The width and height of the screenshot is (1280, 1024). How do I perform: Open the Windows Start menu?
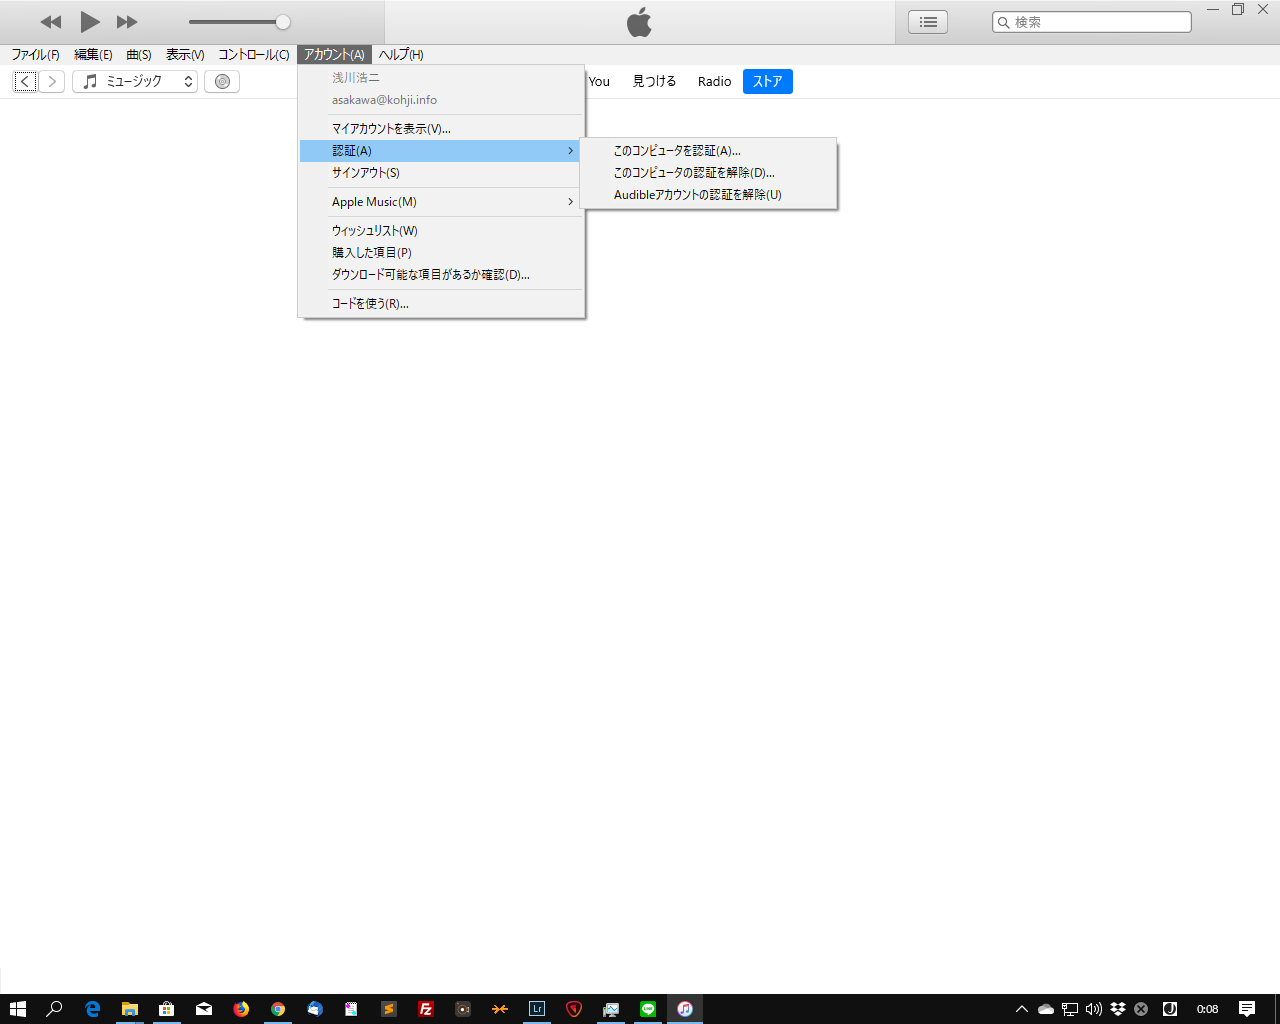18,1009
